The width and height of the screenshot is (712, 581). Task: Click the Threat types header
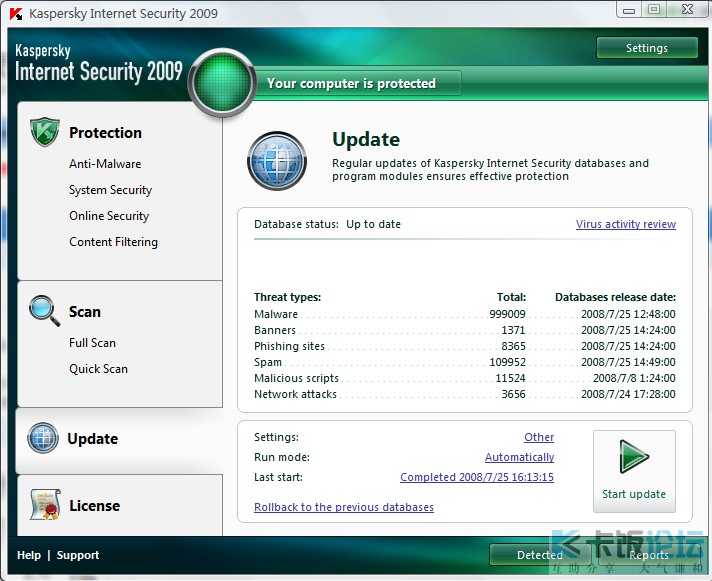[x=287, y=297]
